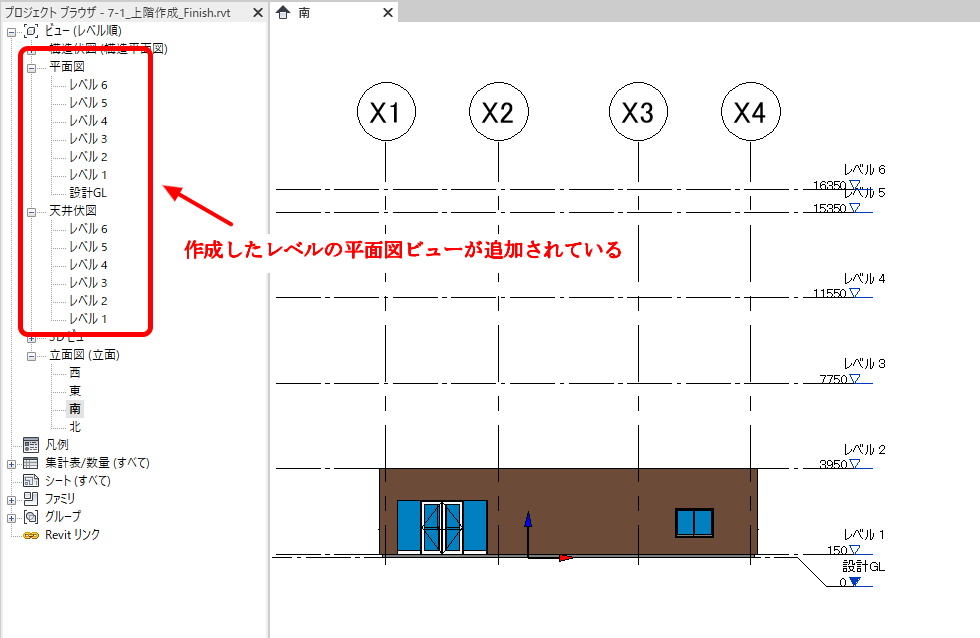Click the project base point origin marker
Viewport: 980px width, 638px height.
point(528,557)
